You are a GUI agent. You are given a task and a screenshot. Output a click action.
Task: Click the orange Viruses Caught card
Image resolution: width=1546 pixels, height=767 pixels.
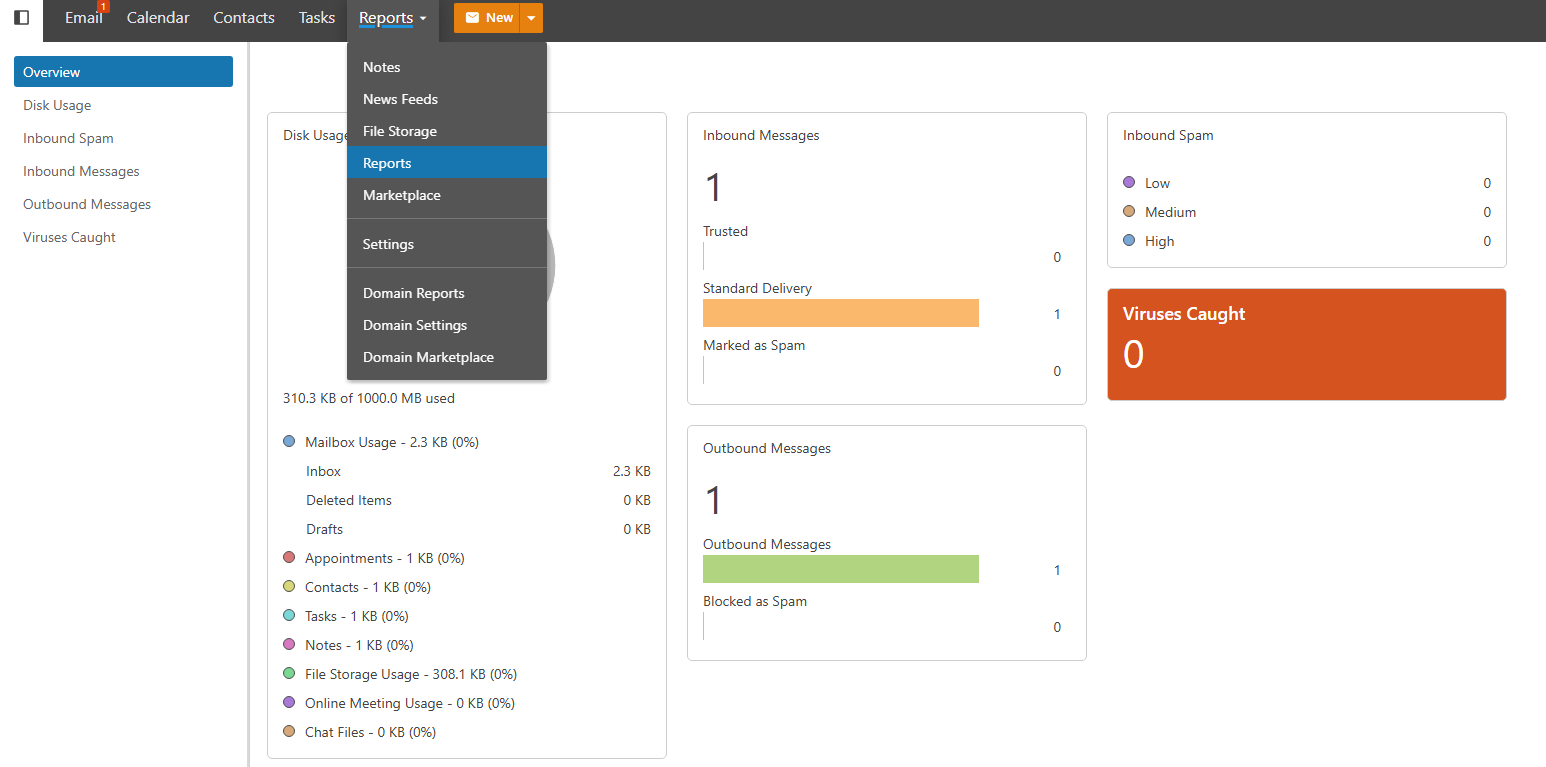click(x=1306, y=344)
